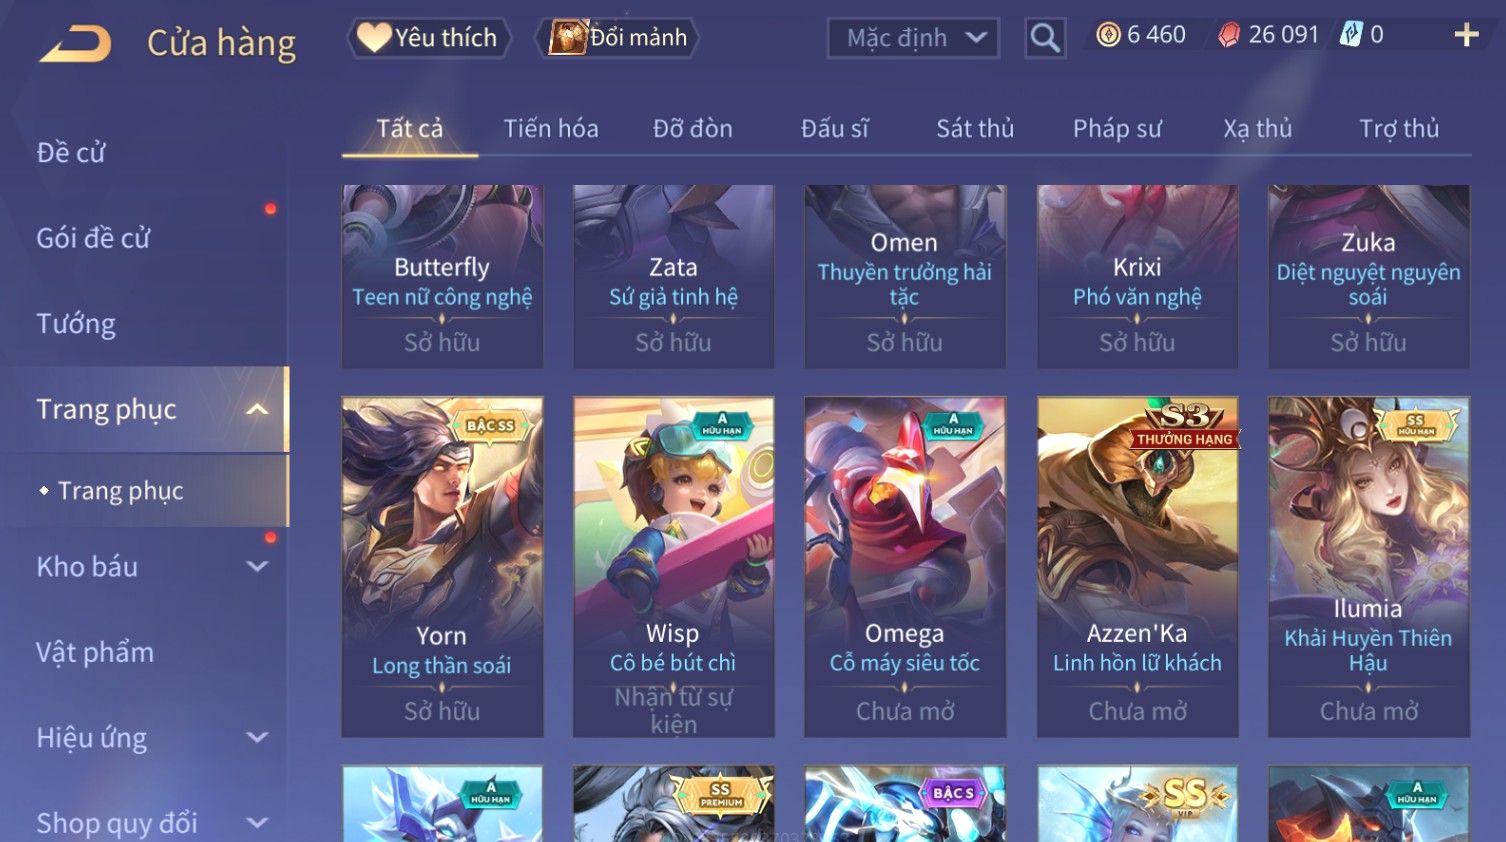Select the Tiến hóa tab
Image resolution: width=1506 pixels, height=842 pixels.
(x=551, y=129)
